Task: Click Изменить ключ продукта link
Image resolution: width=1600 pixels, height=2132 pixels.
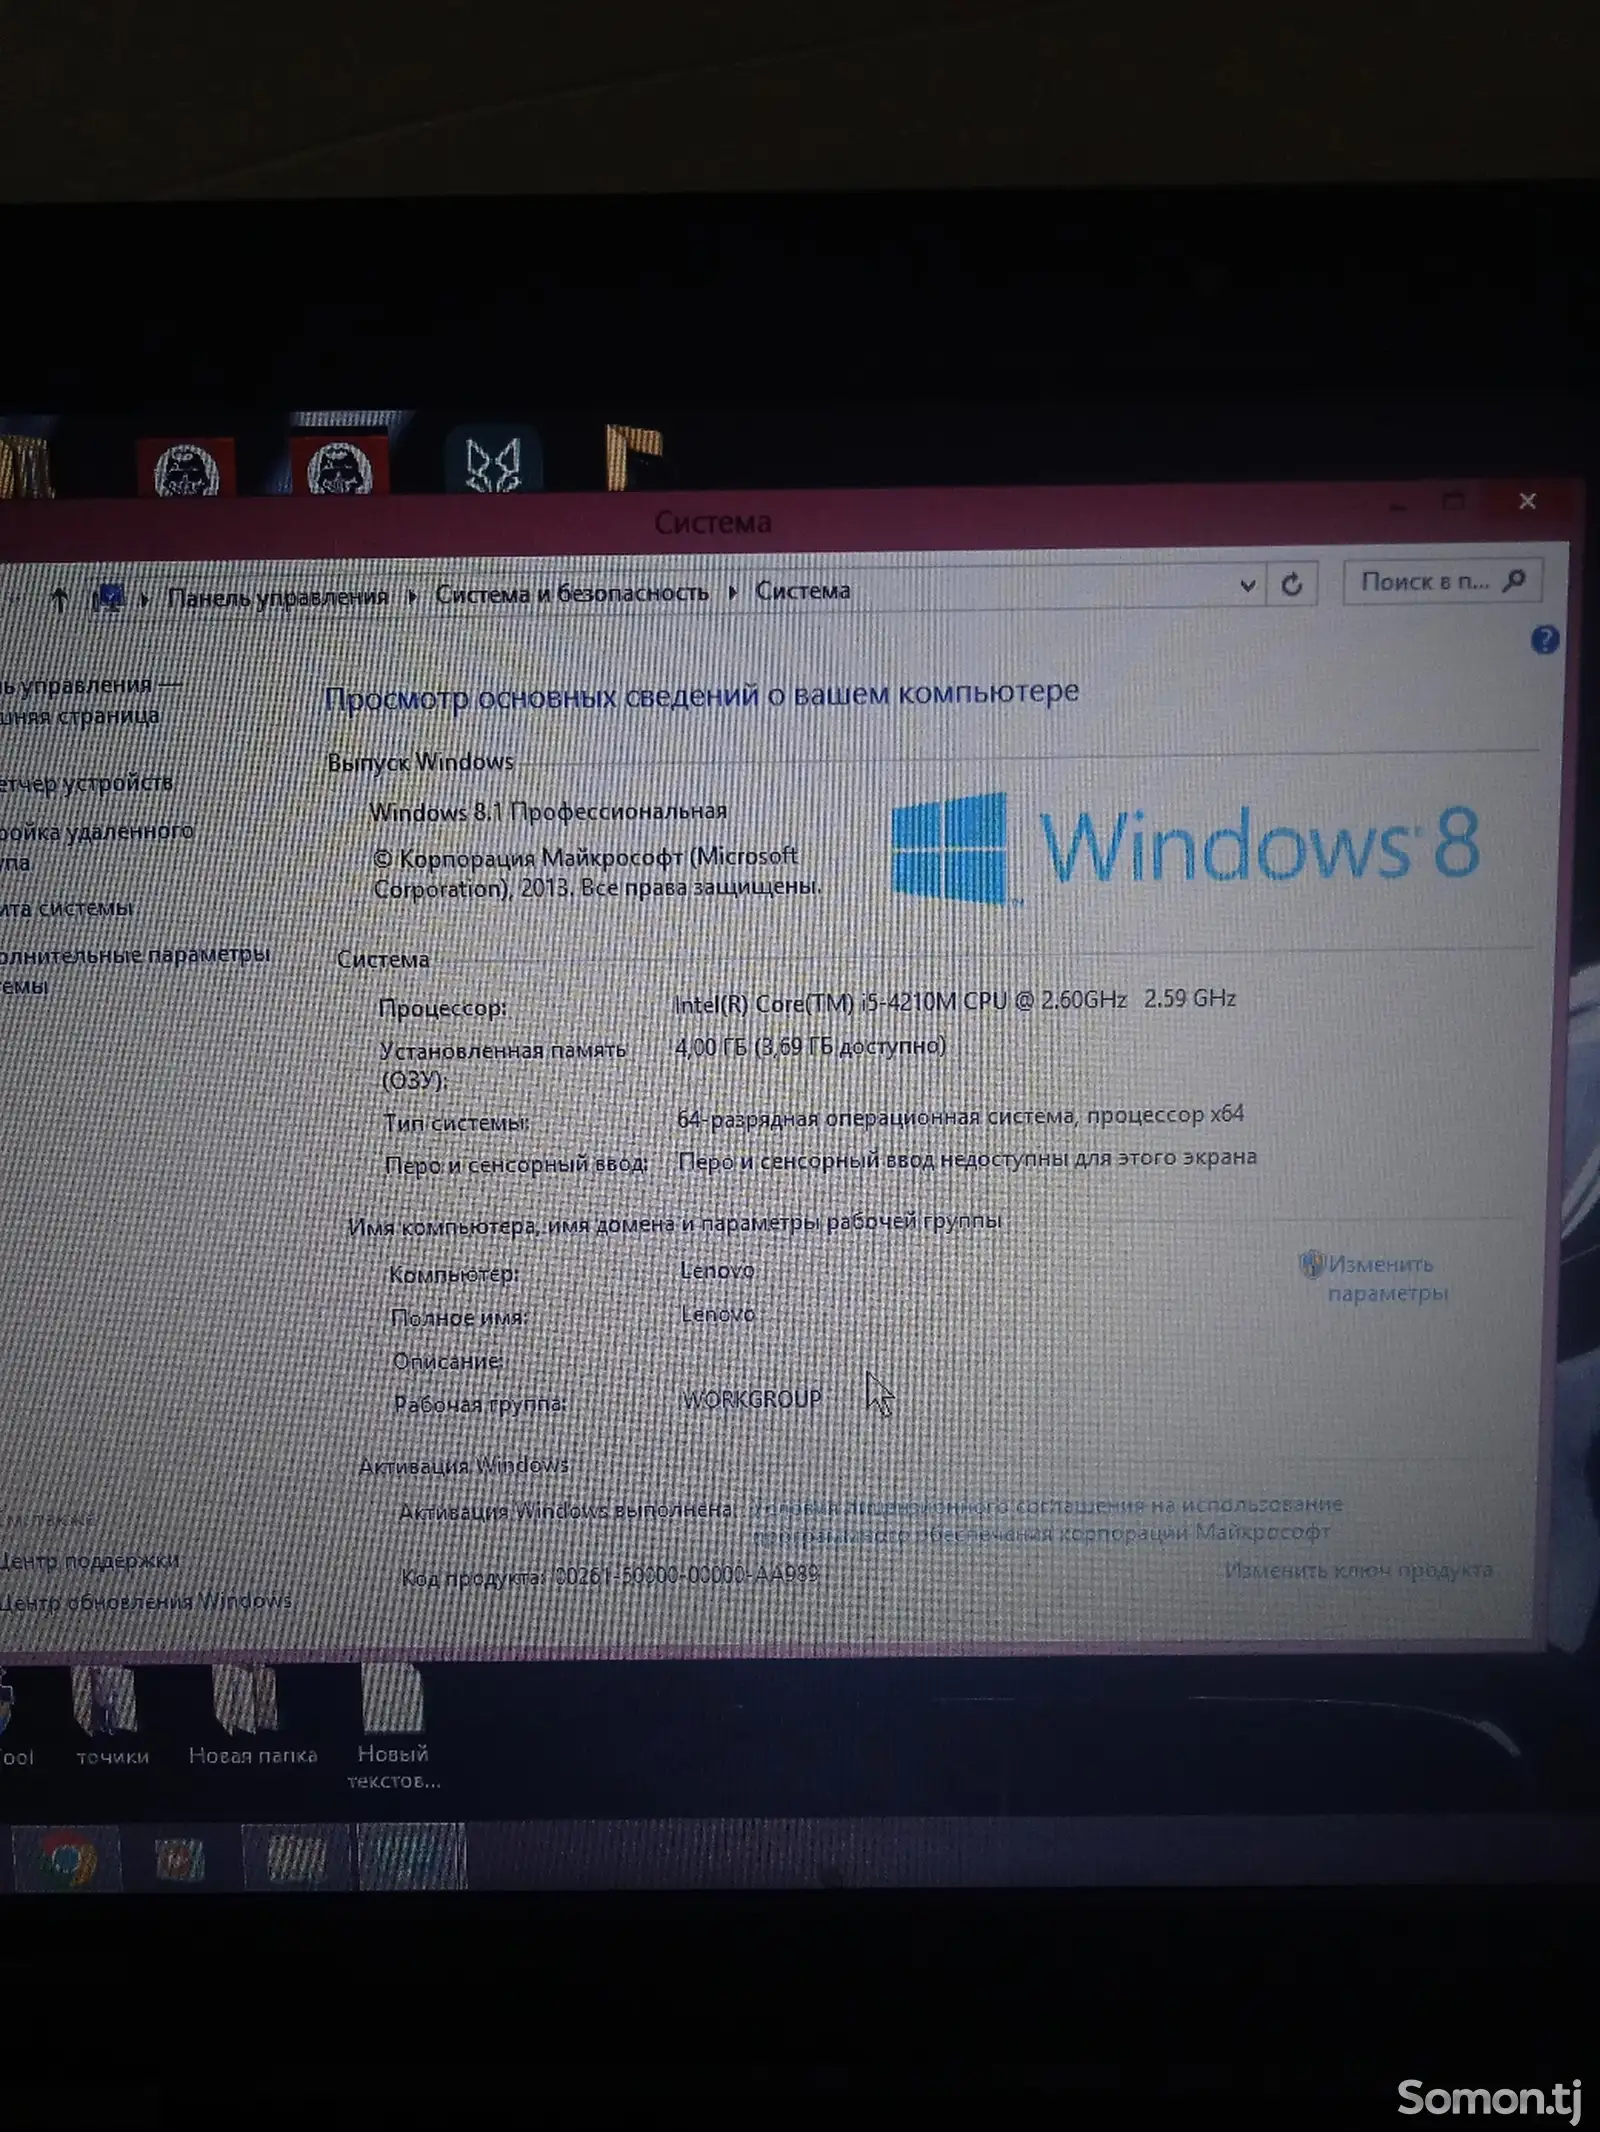Action: [x=1358, y=1571]
